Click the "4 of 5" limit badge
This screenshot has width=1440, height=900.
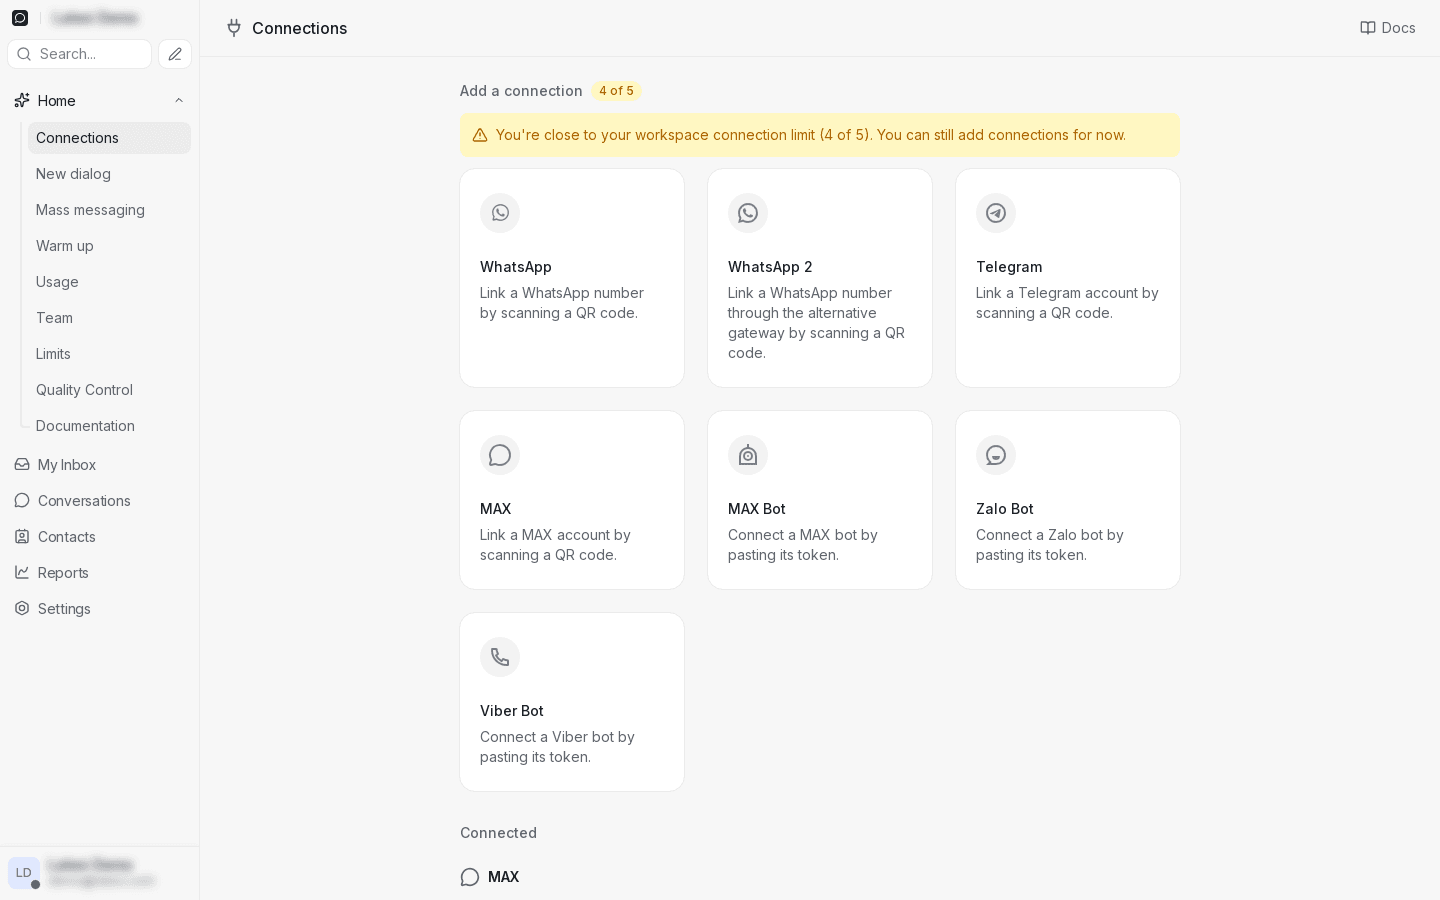tap(616, 91)
